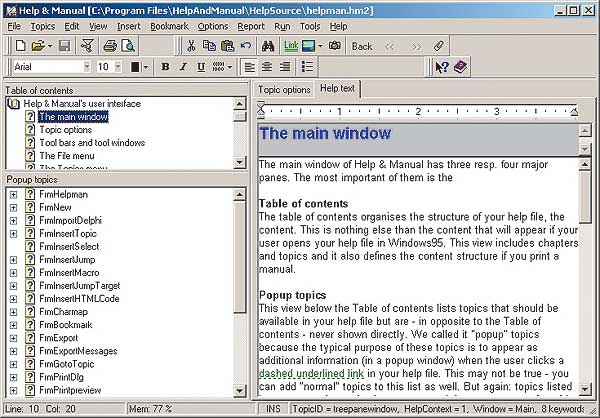Click the What's This help cursor icon
Viewport: 600px width, 418px height.
(x=442, y=67)
